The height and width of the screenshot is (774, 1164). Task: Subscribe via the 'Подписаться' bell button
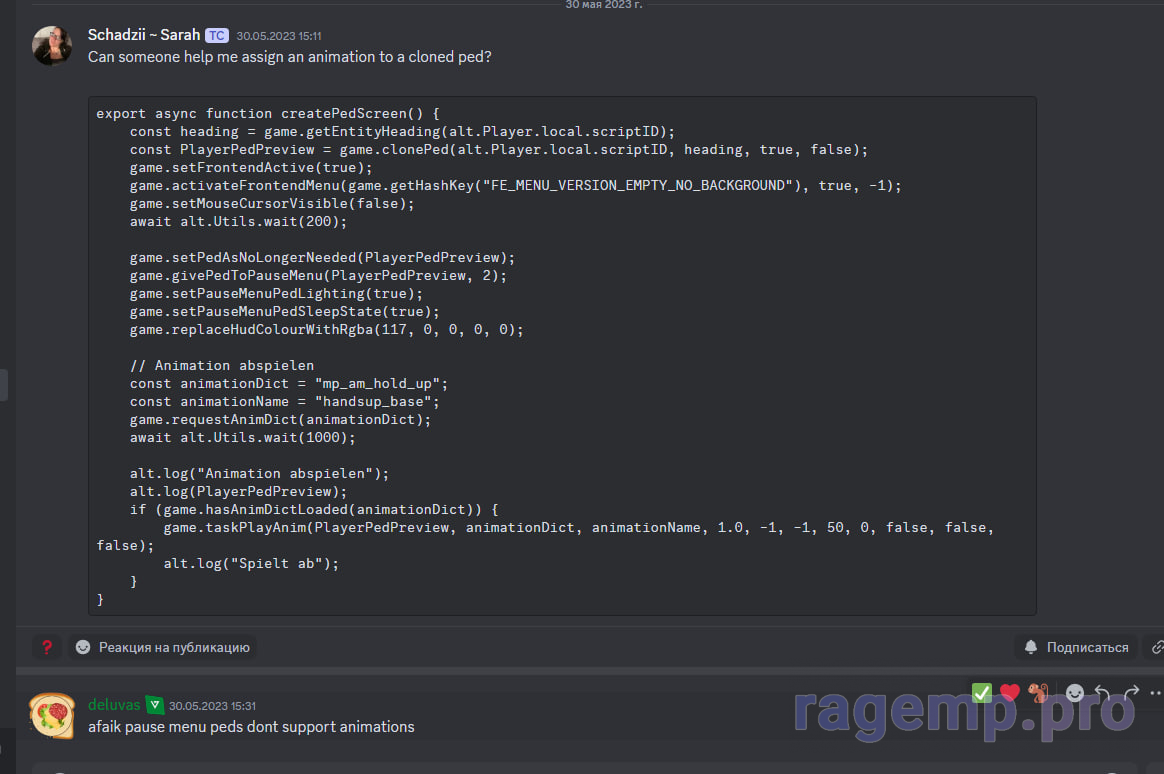(1076, 647)
